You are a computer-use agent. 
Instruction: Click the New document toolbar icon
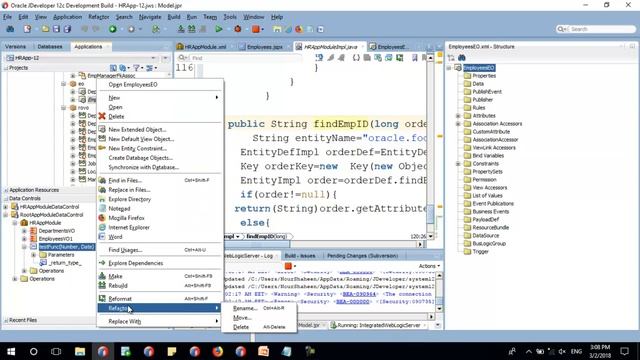point(27,29)
